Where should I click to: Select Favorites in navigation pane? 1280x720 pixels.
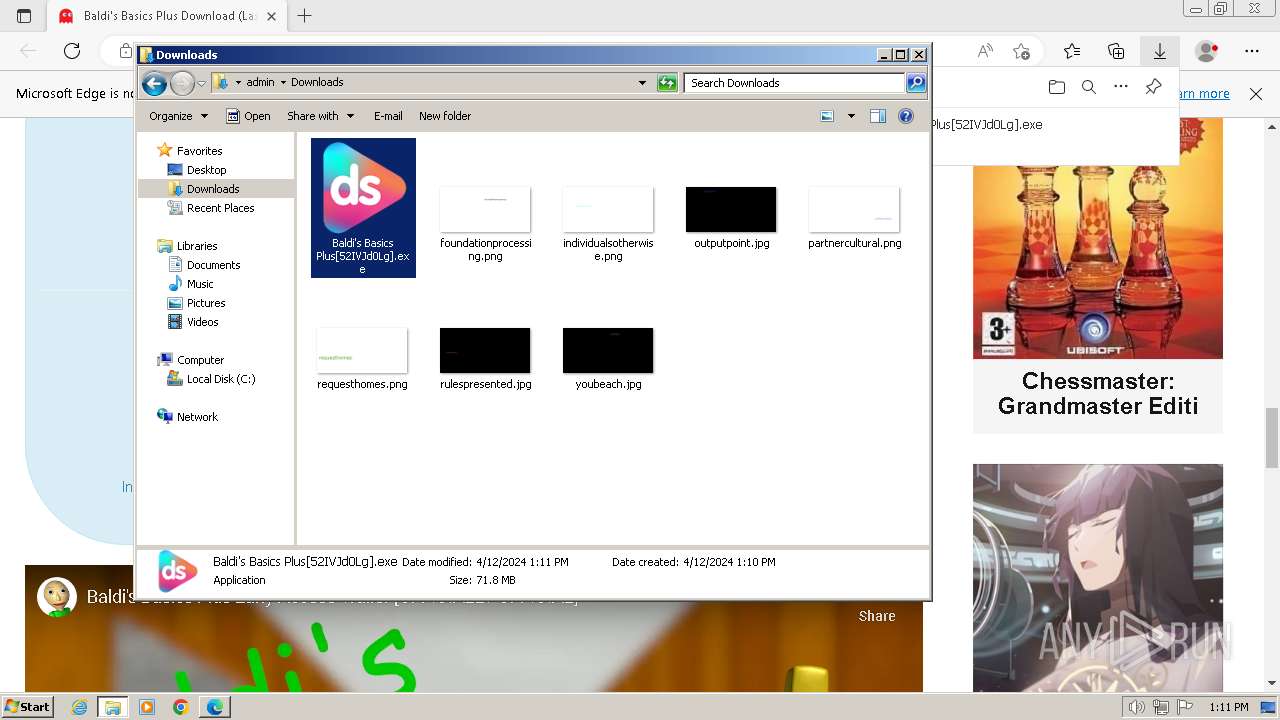[x=199, y=151]
